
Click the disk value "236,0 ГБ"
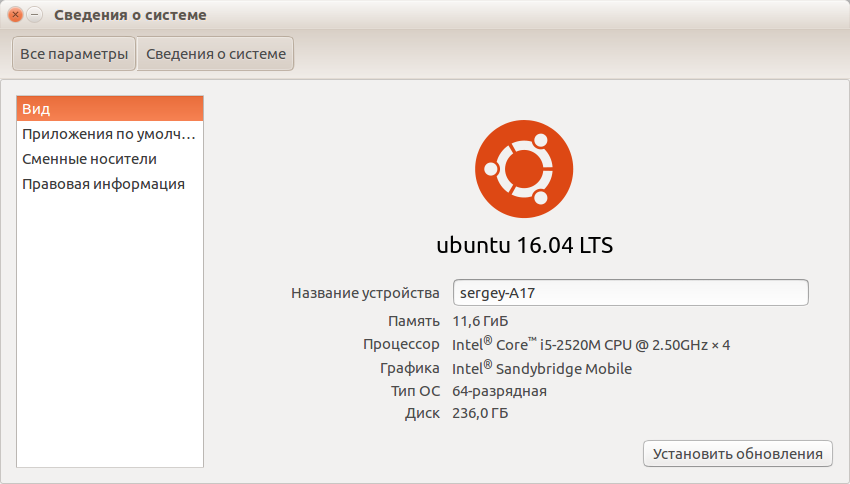(480, 414)
